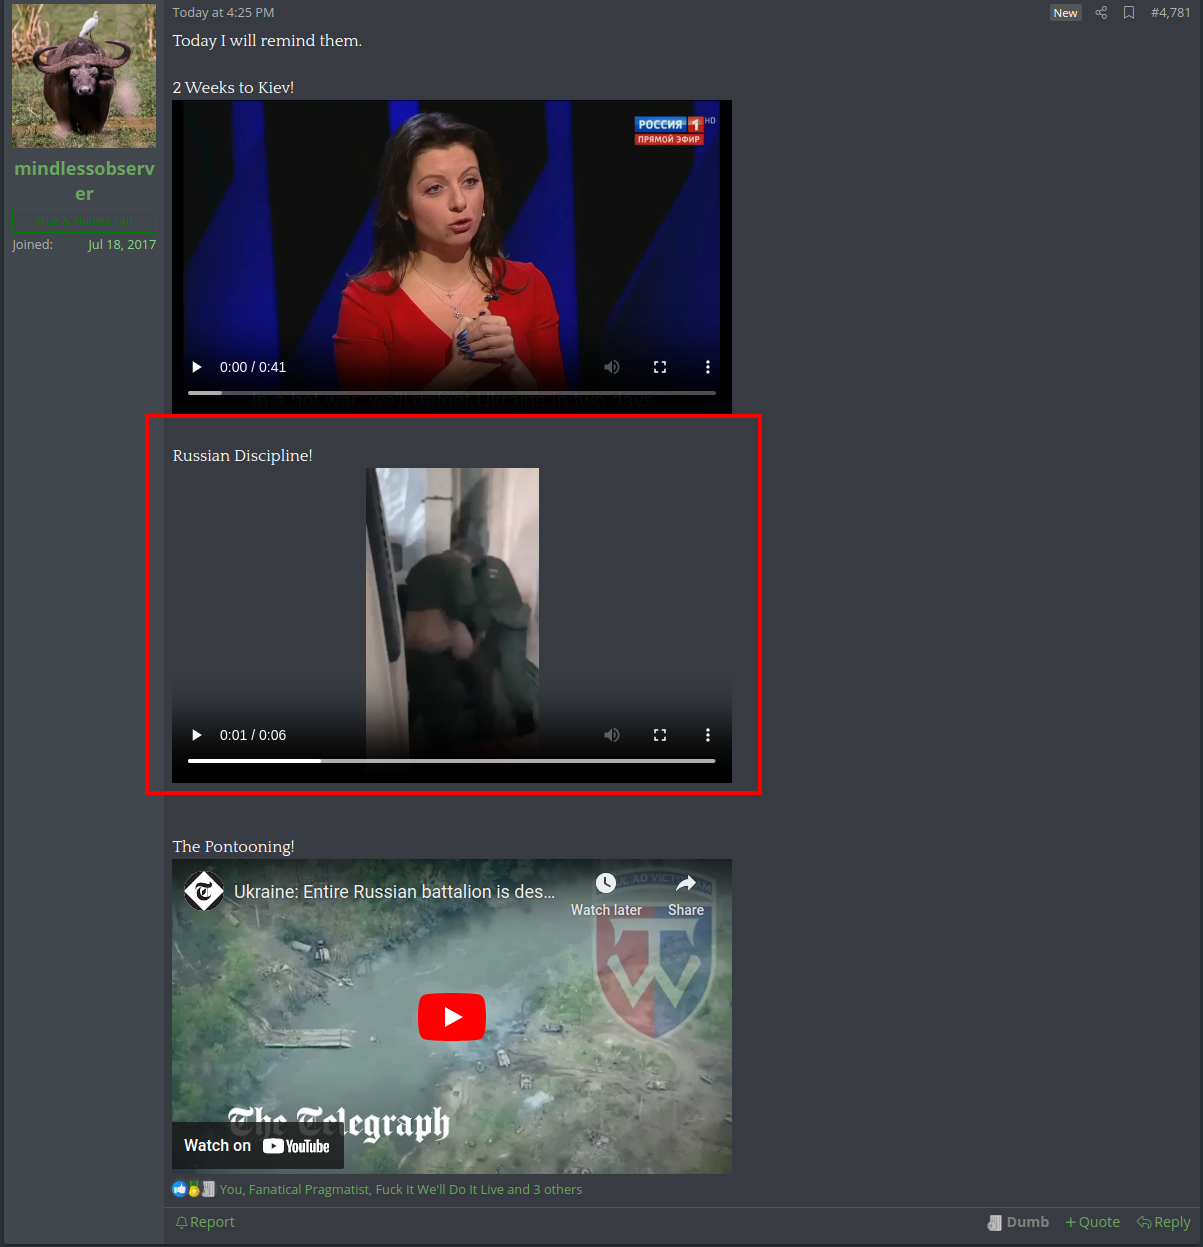Image resolution: width=1203 pixels, height=1247 pixels.
Task: Click the New post badge
Action: (1066, 13)
